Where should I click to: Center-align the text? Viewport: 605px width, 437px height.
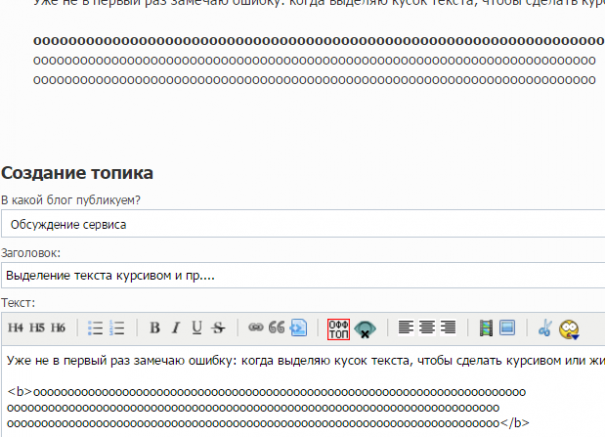tap(427, 327)
